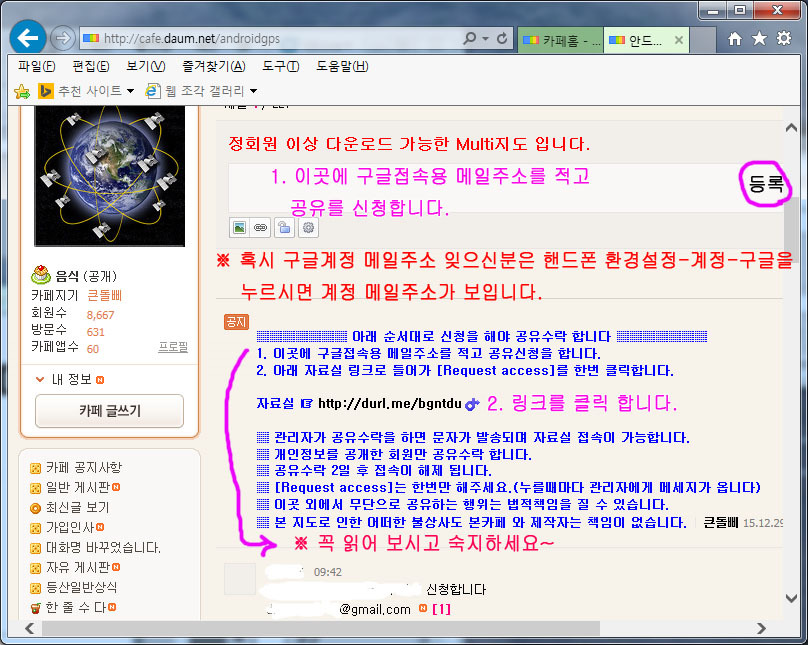The width and height of the screenshot is (808, 645).
Task: Open the blank new tab button
Action: tap(703, 40)
